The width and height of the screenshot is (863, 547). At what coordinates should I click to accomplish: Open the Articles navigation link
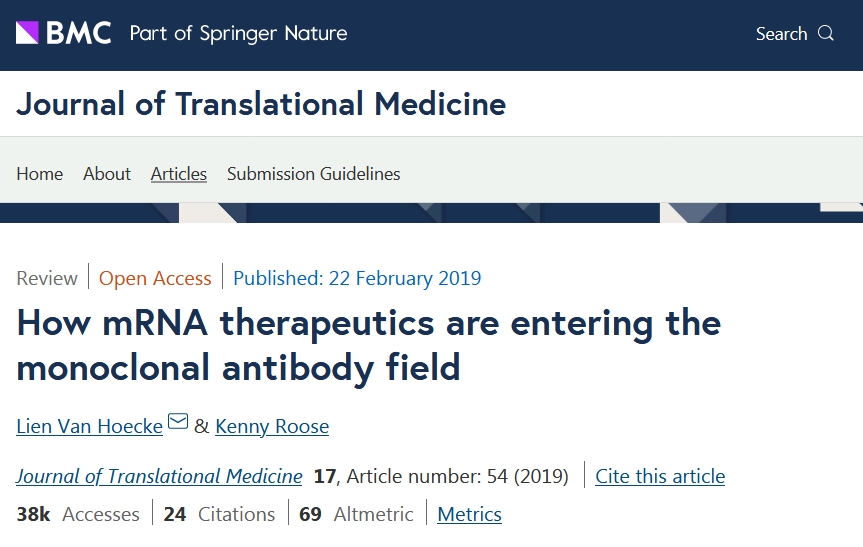pyautogui.click(x=179, y=174)
